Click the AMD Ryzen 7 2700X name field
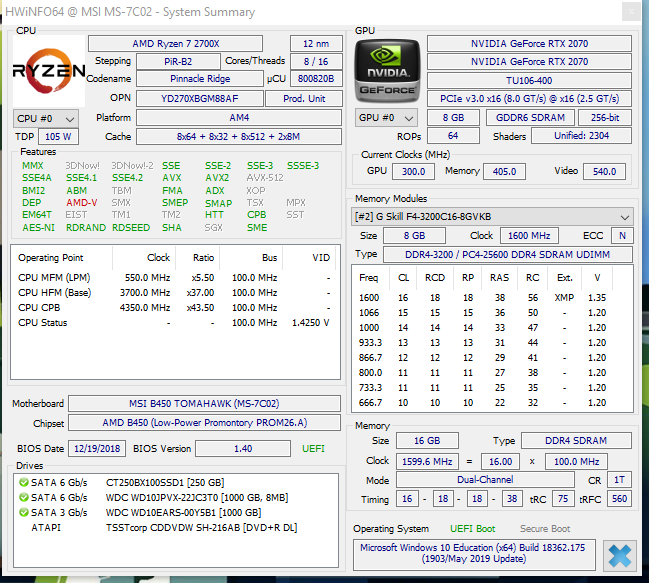 pos(175,44)
